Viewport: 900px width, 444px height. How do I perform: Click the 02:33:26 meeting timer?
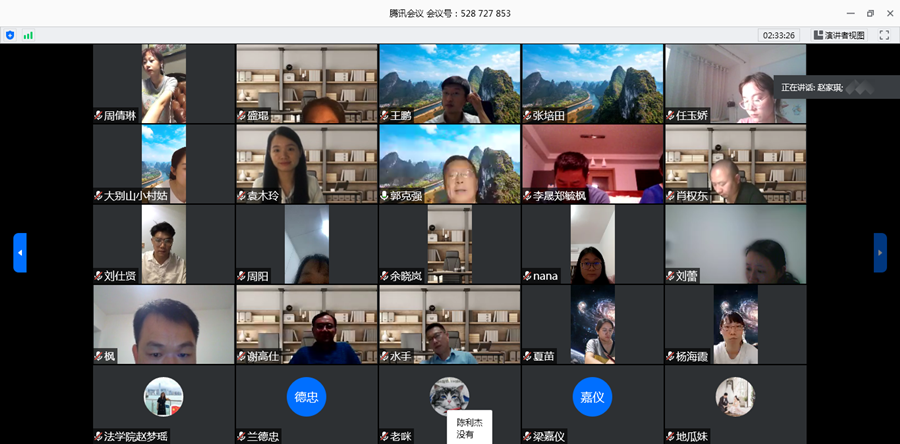pos(779,35)
